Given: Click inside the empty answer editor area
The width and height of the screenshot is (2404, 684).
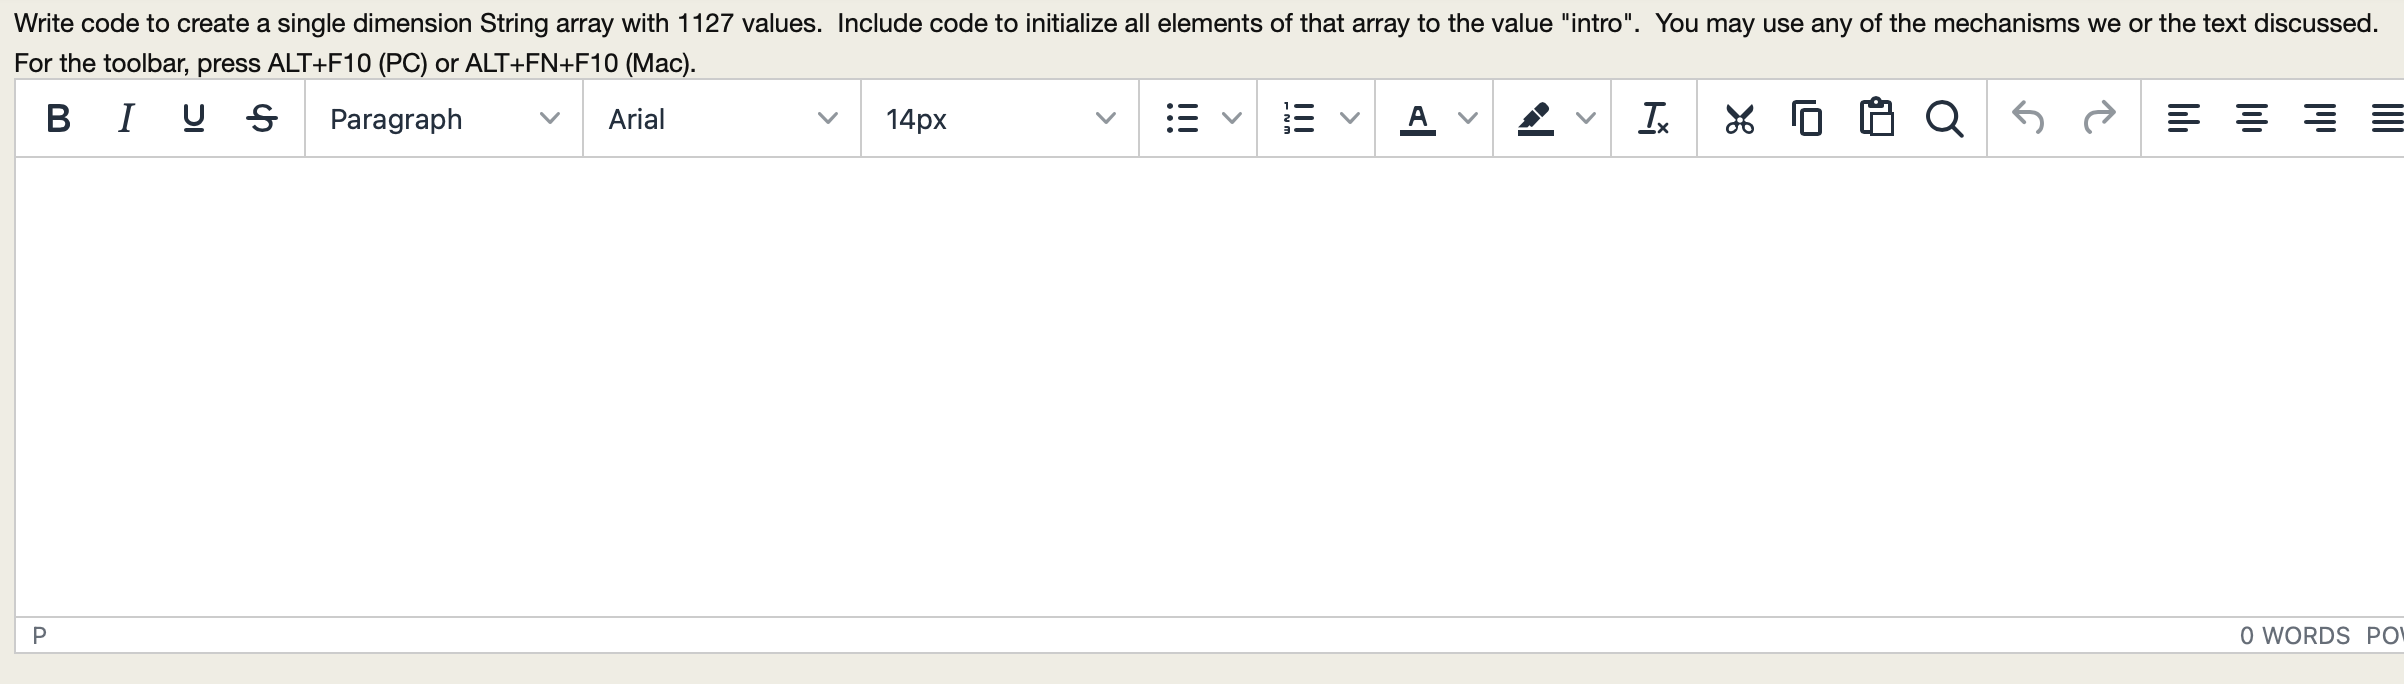Looking at the screenshot, I should tap(1210, 386).
